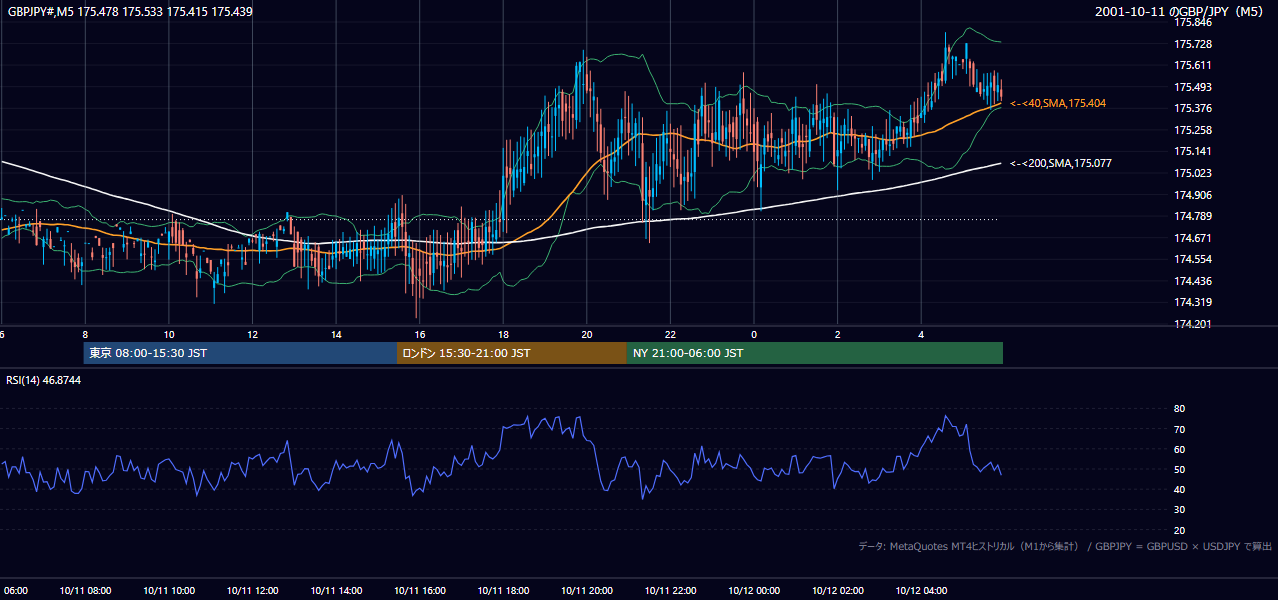Select the NY 21:00-06:00 JST session bar
Viewport: 1278px width, 600px height.
coord(815,353)
